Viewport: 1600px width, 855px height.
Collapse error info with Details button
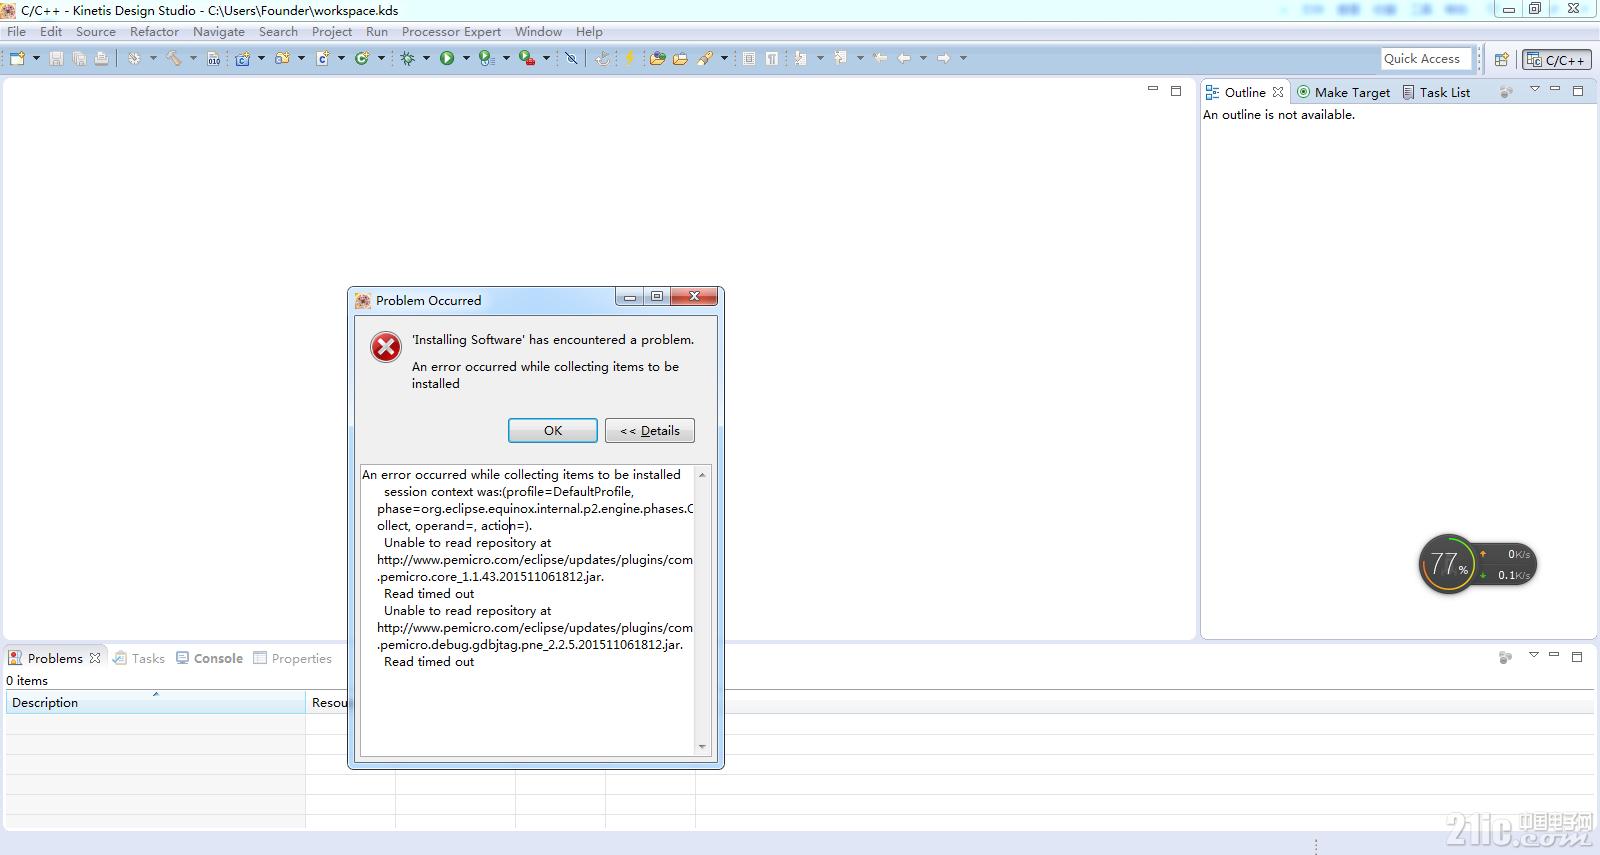[x=650, y=430]
